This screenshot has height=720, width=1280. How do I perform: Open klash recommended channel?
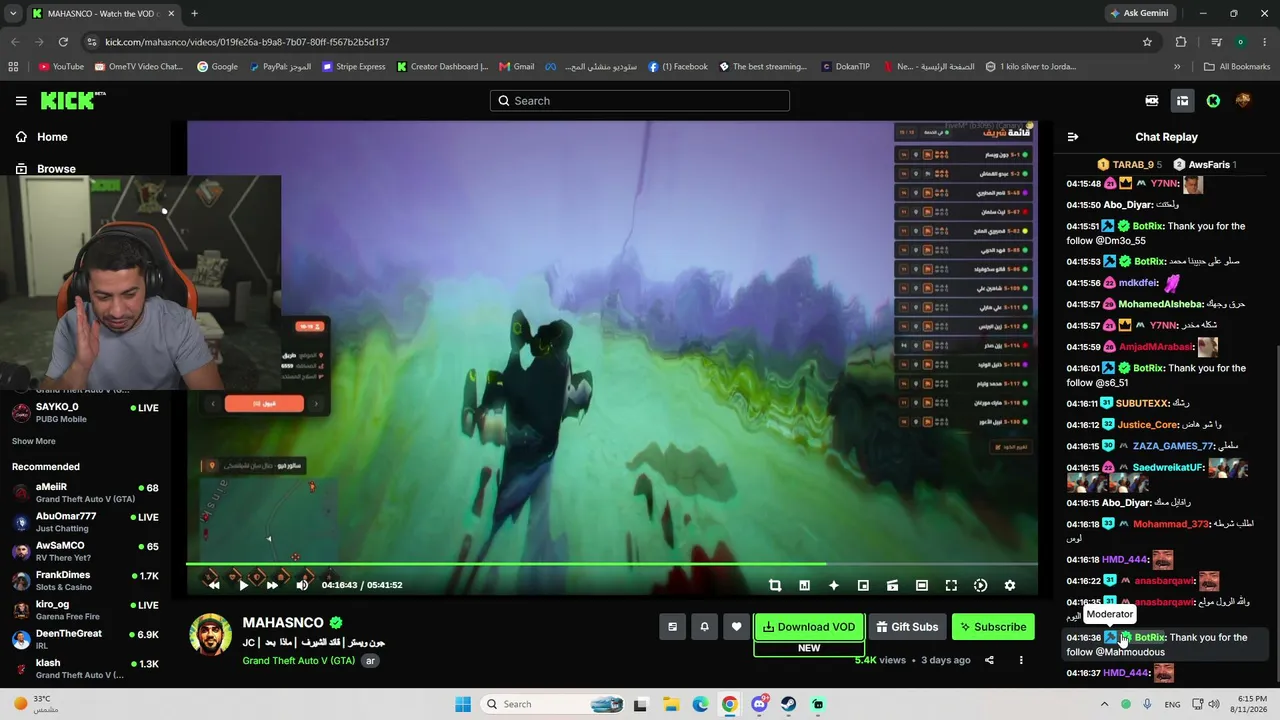(85, 668)
